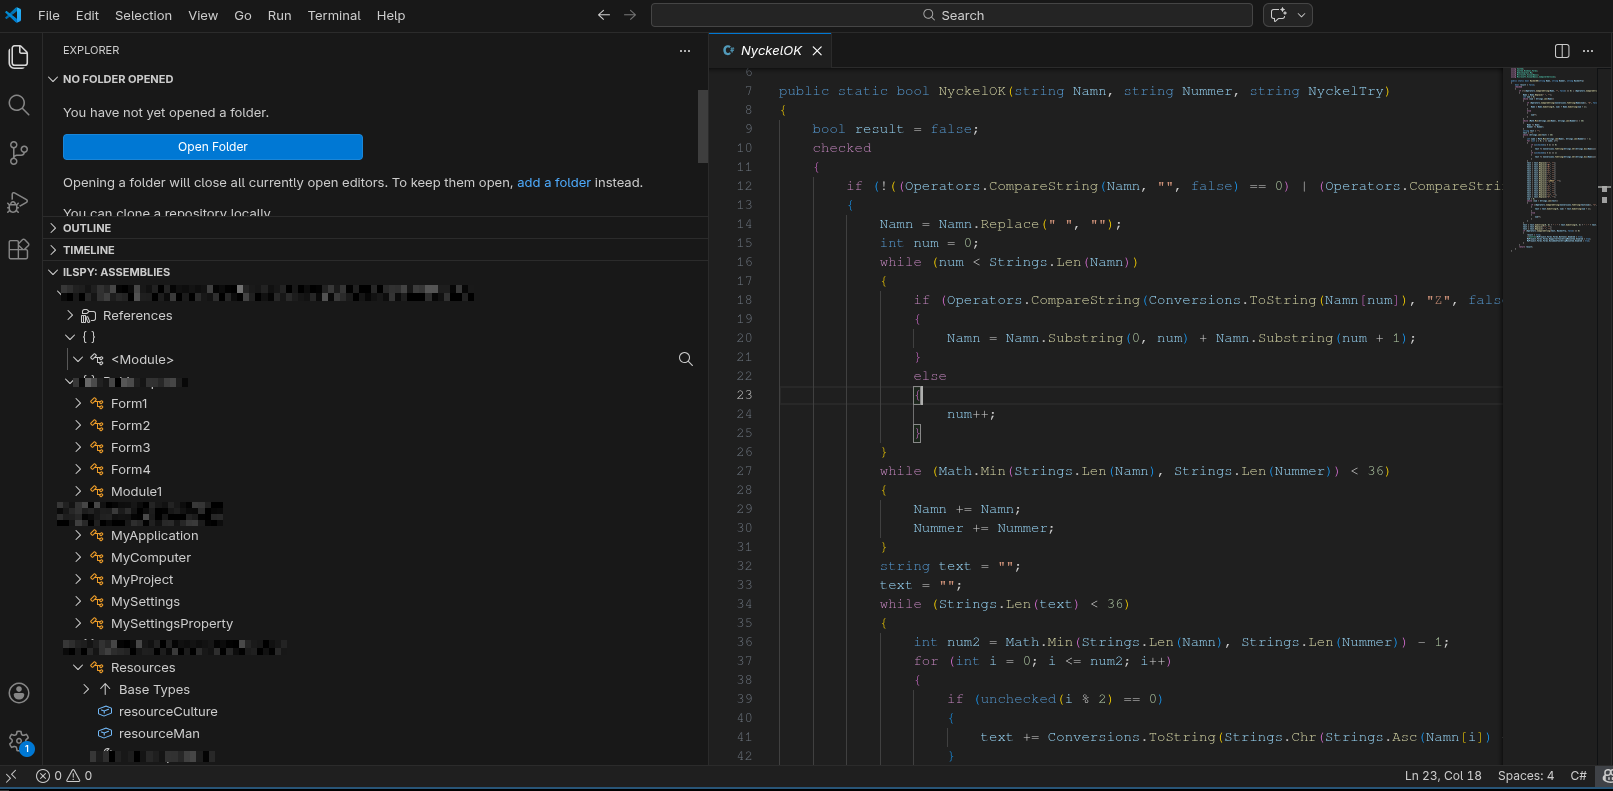Expand the Form1 tree node
Image resolution: width=1613 pixels, height=791 pixels.
(x=78, y=403)
